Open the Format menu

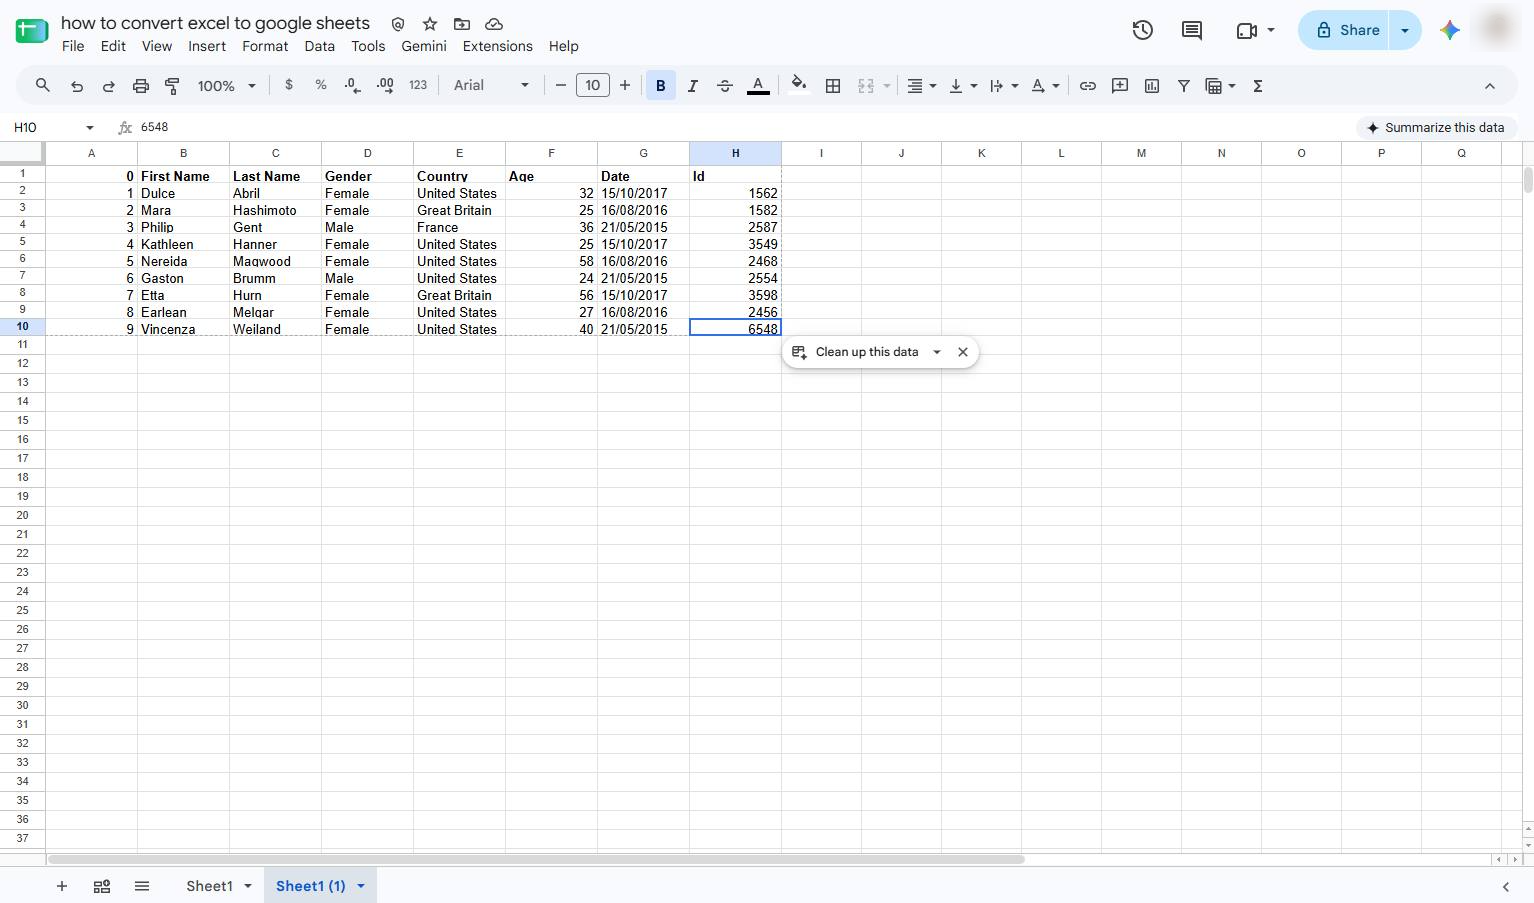265,46
